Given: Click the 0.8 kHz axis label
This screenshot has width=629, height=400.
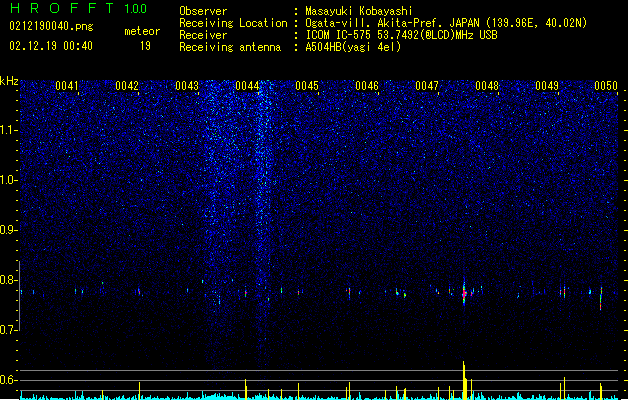Looking at the screenshot, I should pyautogui.click(x=9, y=280).
